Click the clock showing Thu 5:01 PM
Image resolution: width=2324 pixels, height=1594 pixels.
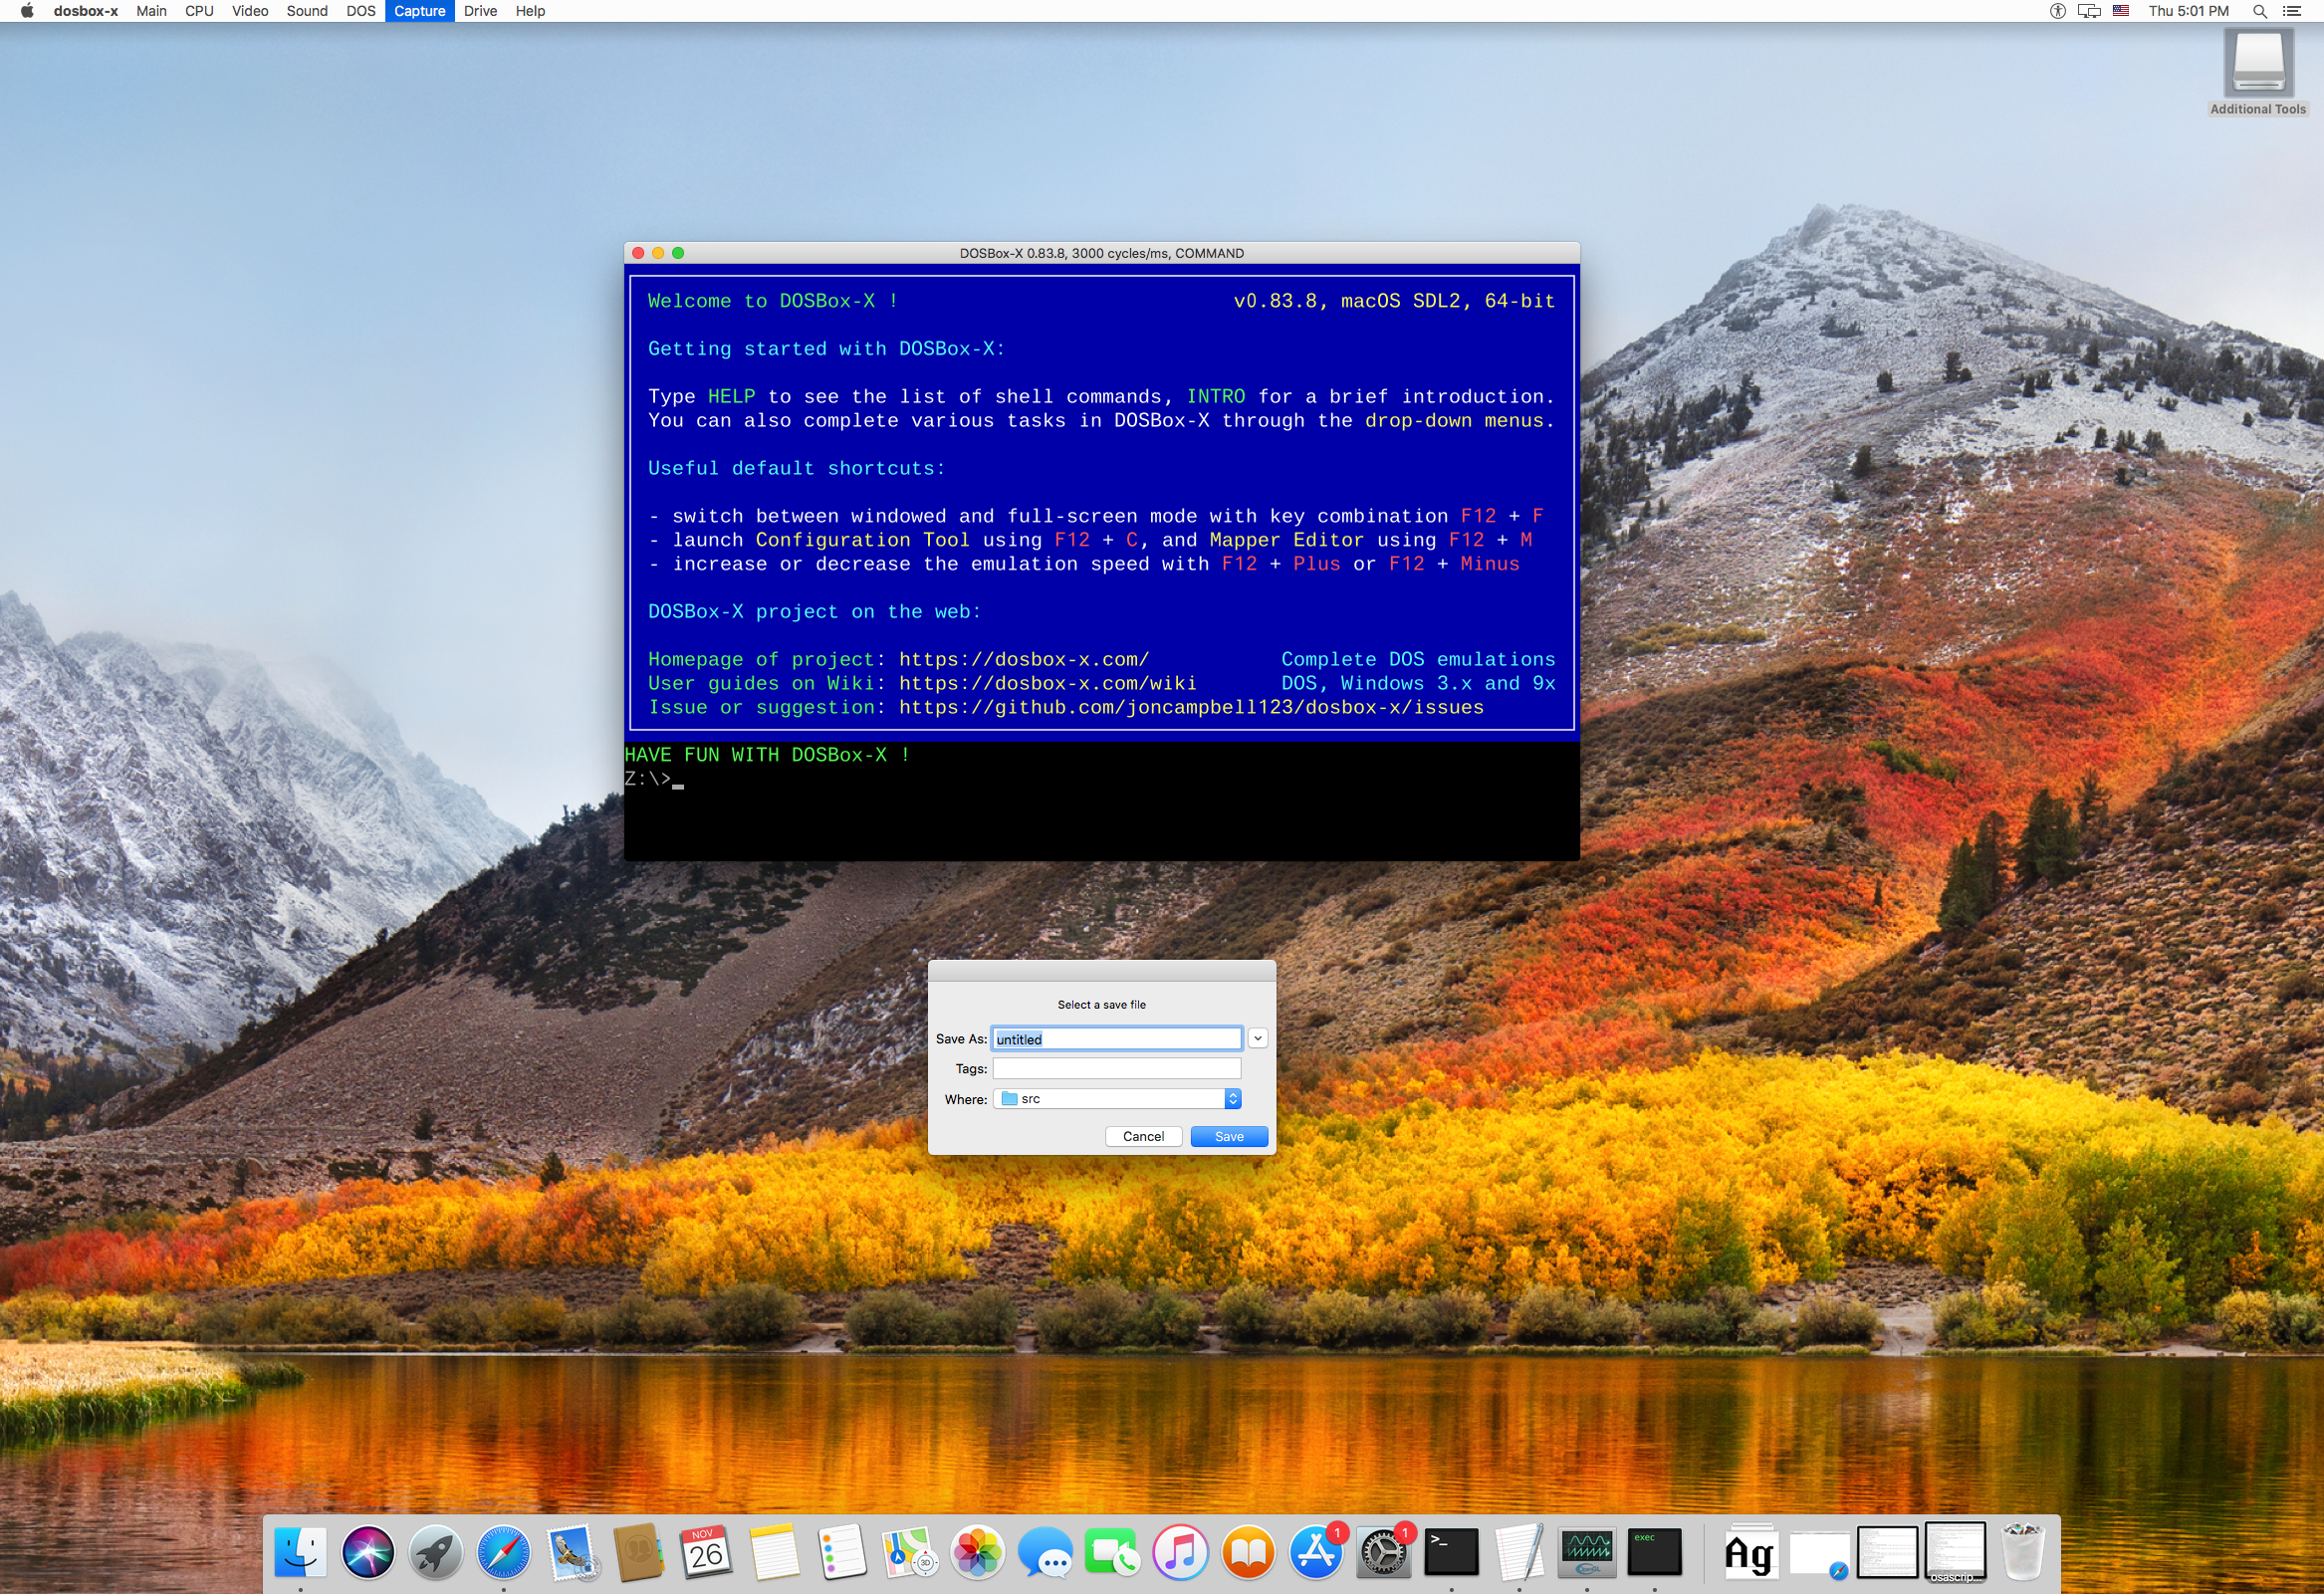pos(2189,11)
